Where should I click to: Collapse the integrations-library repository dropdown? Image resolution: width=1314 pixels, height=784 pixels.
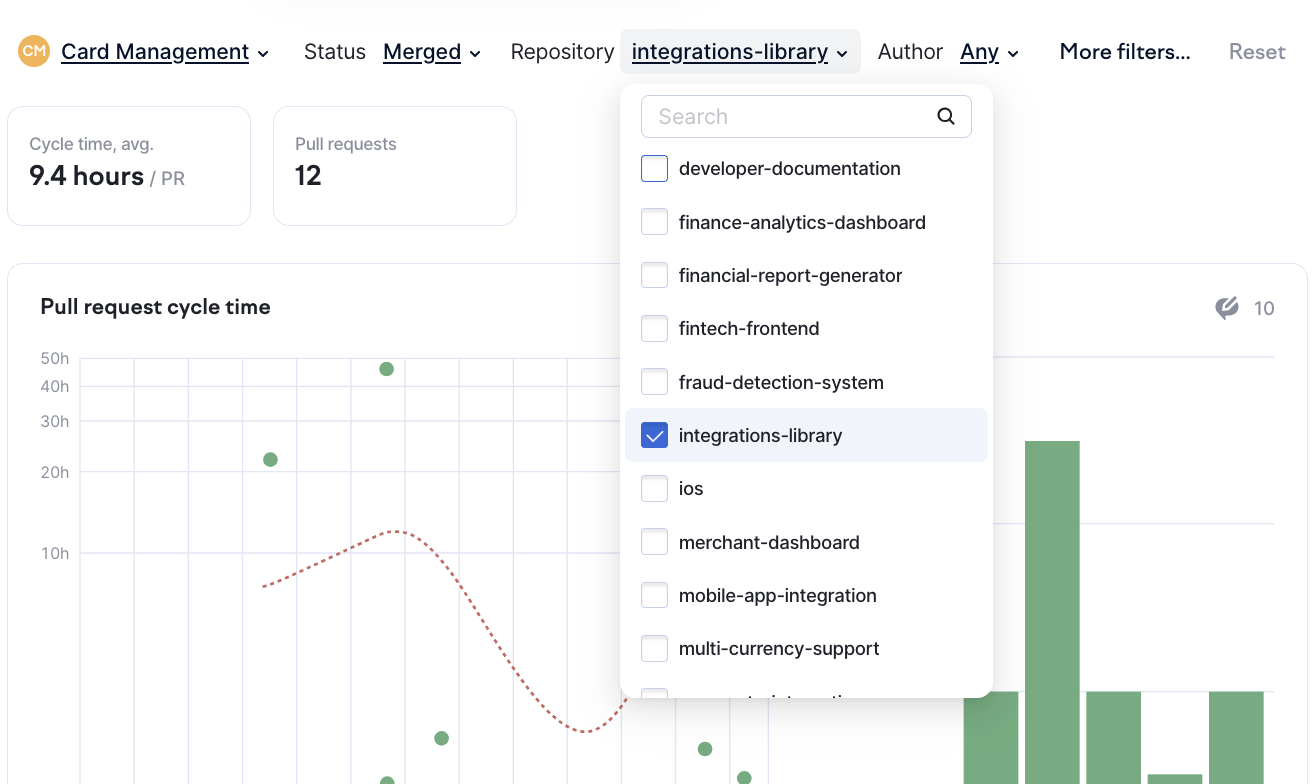739,52
